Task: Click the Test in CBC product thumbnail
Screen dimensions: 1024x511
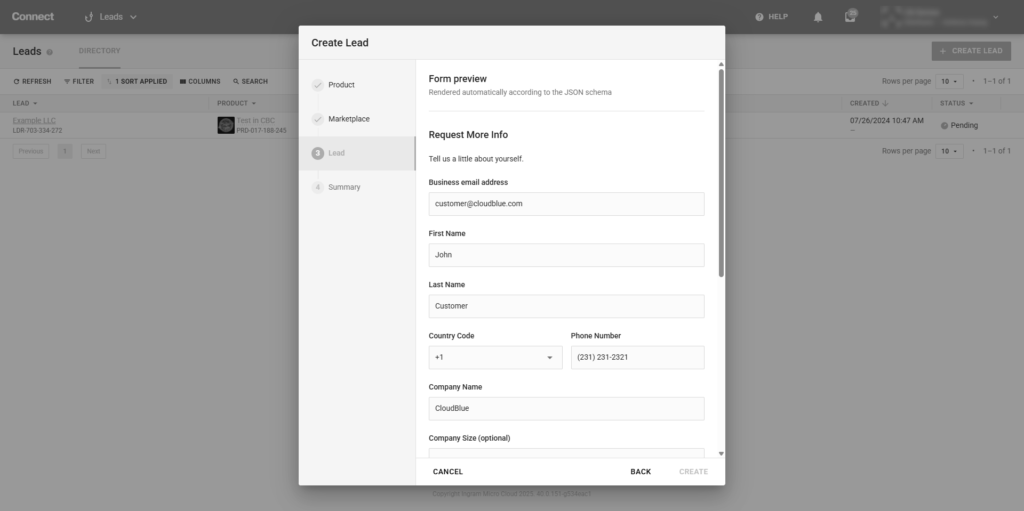Action: [x=226, y=125]
